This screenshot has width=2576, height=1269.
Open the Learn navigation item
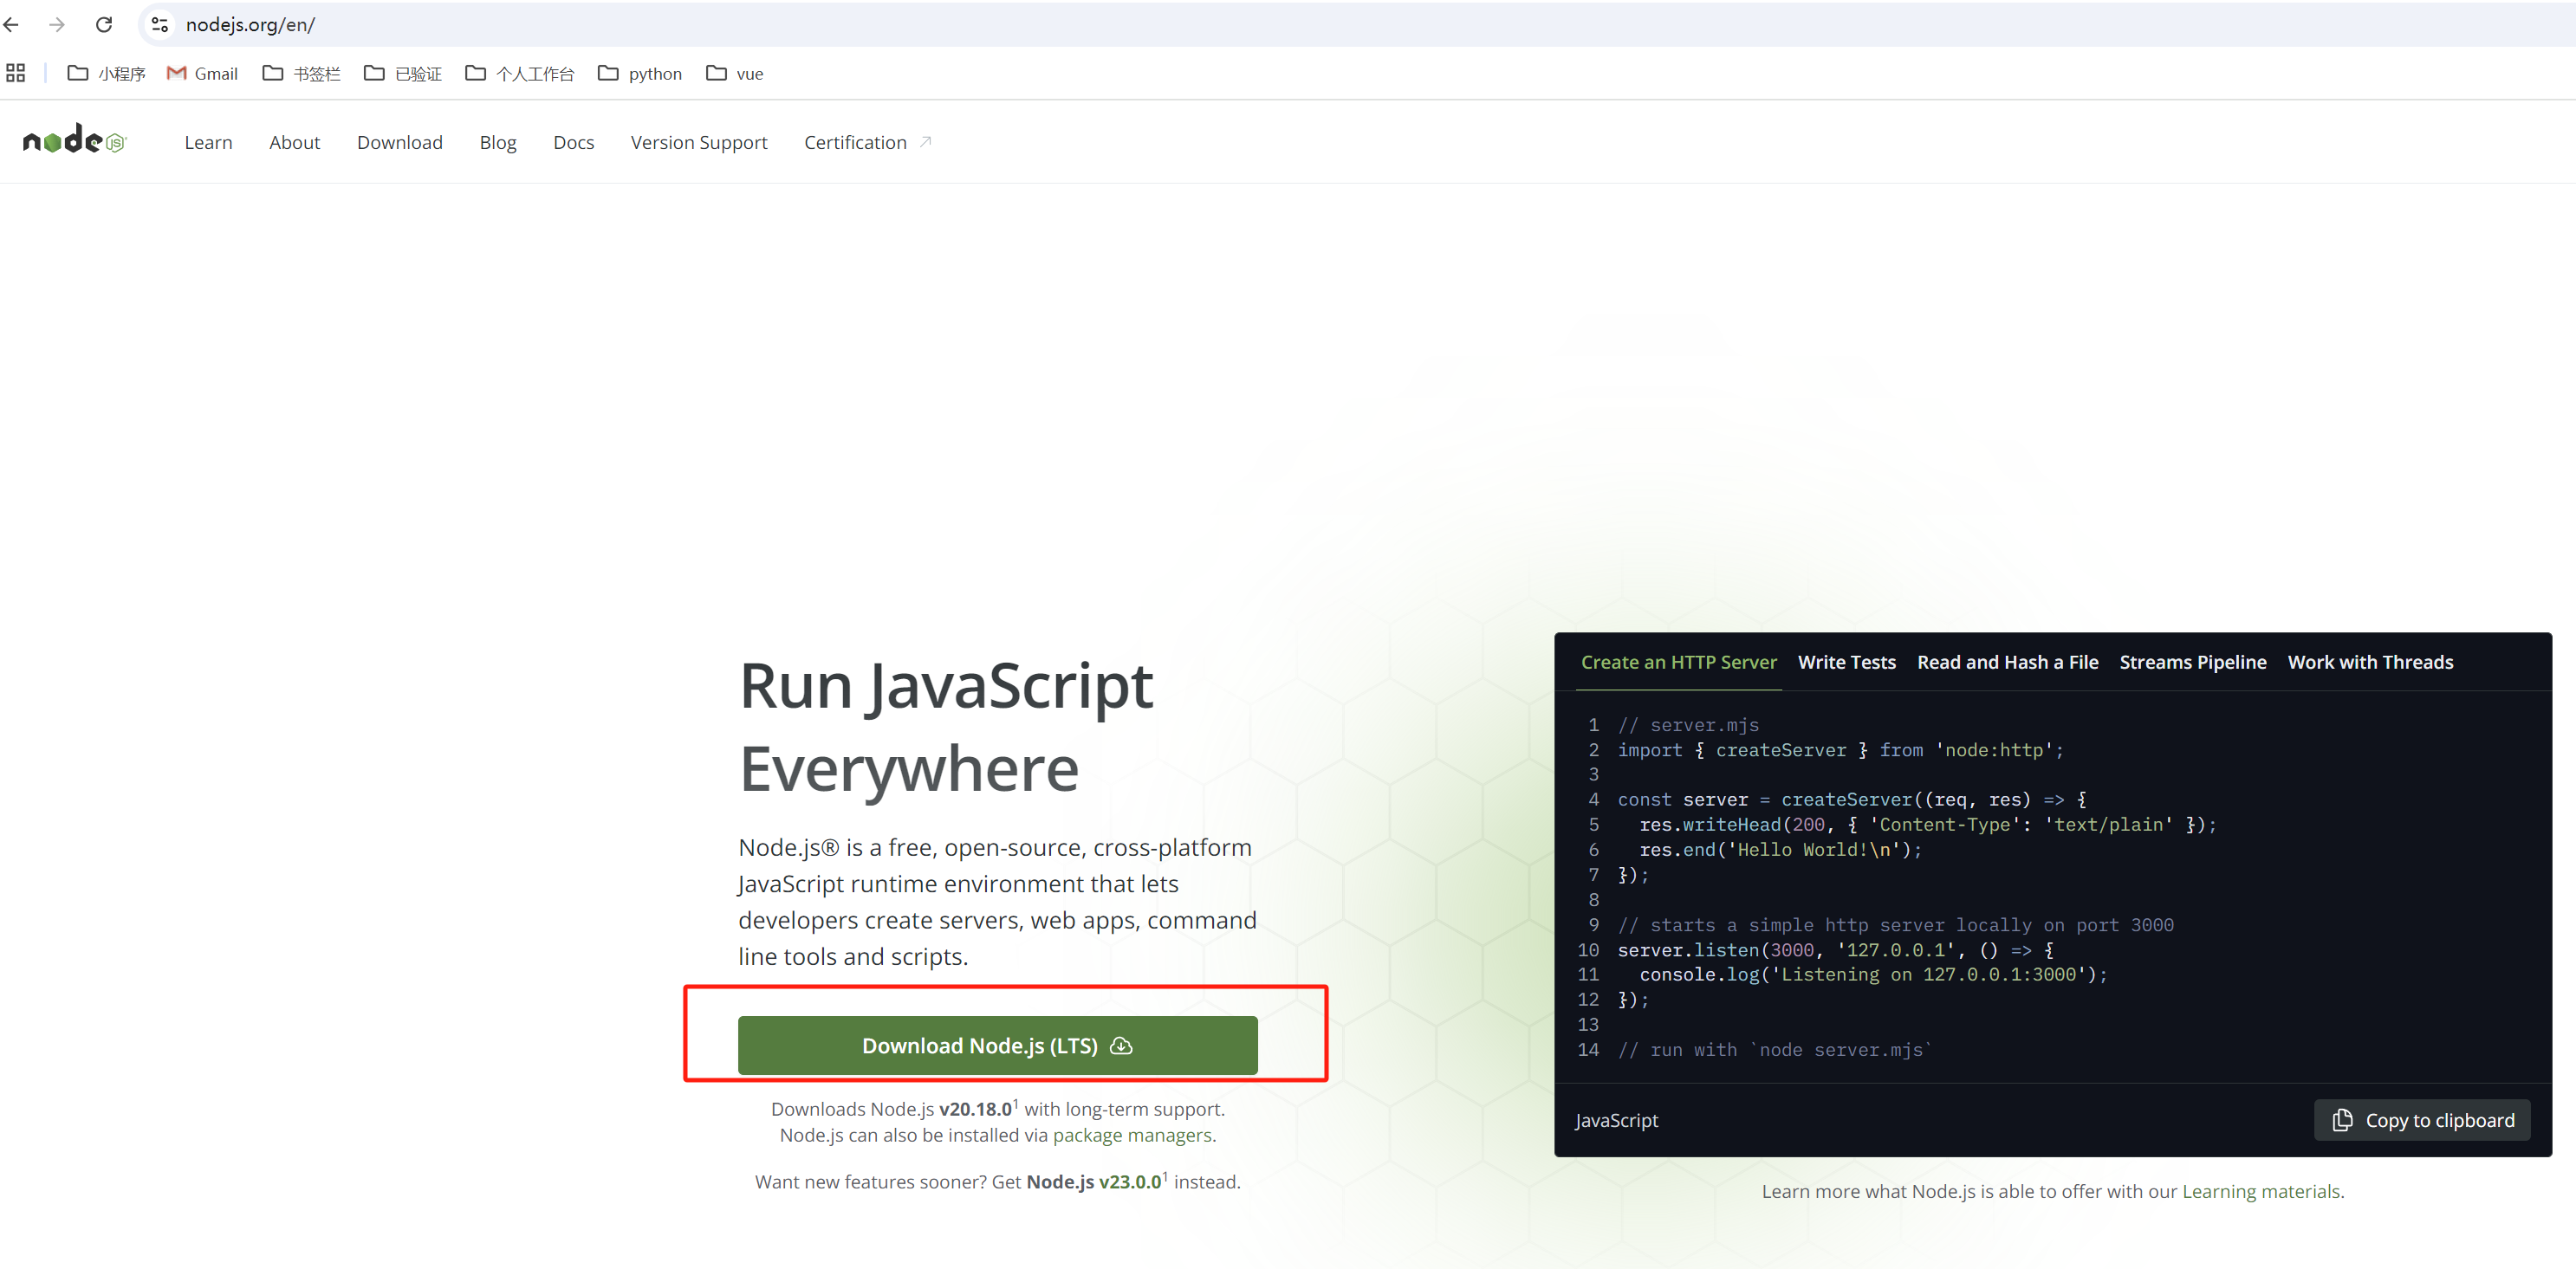click(x=208, y=142)
